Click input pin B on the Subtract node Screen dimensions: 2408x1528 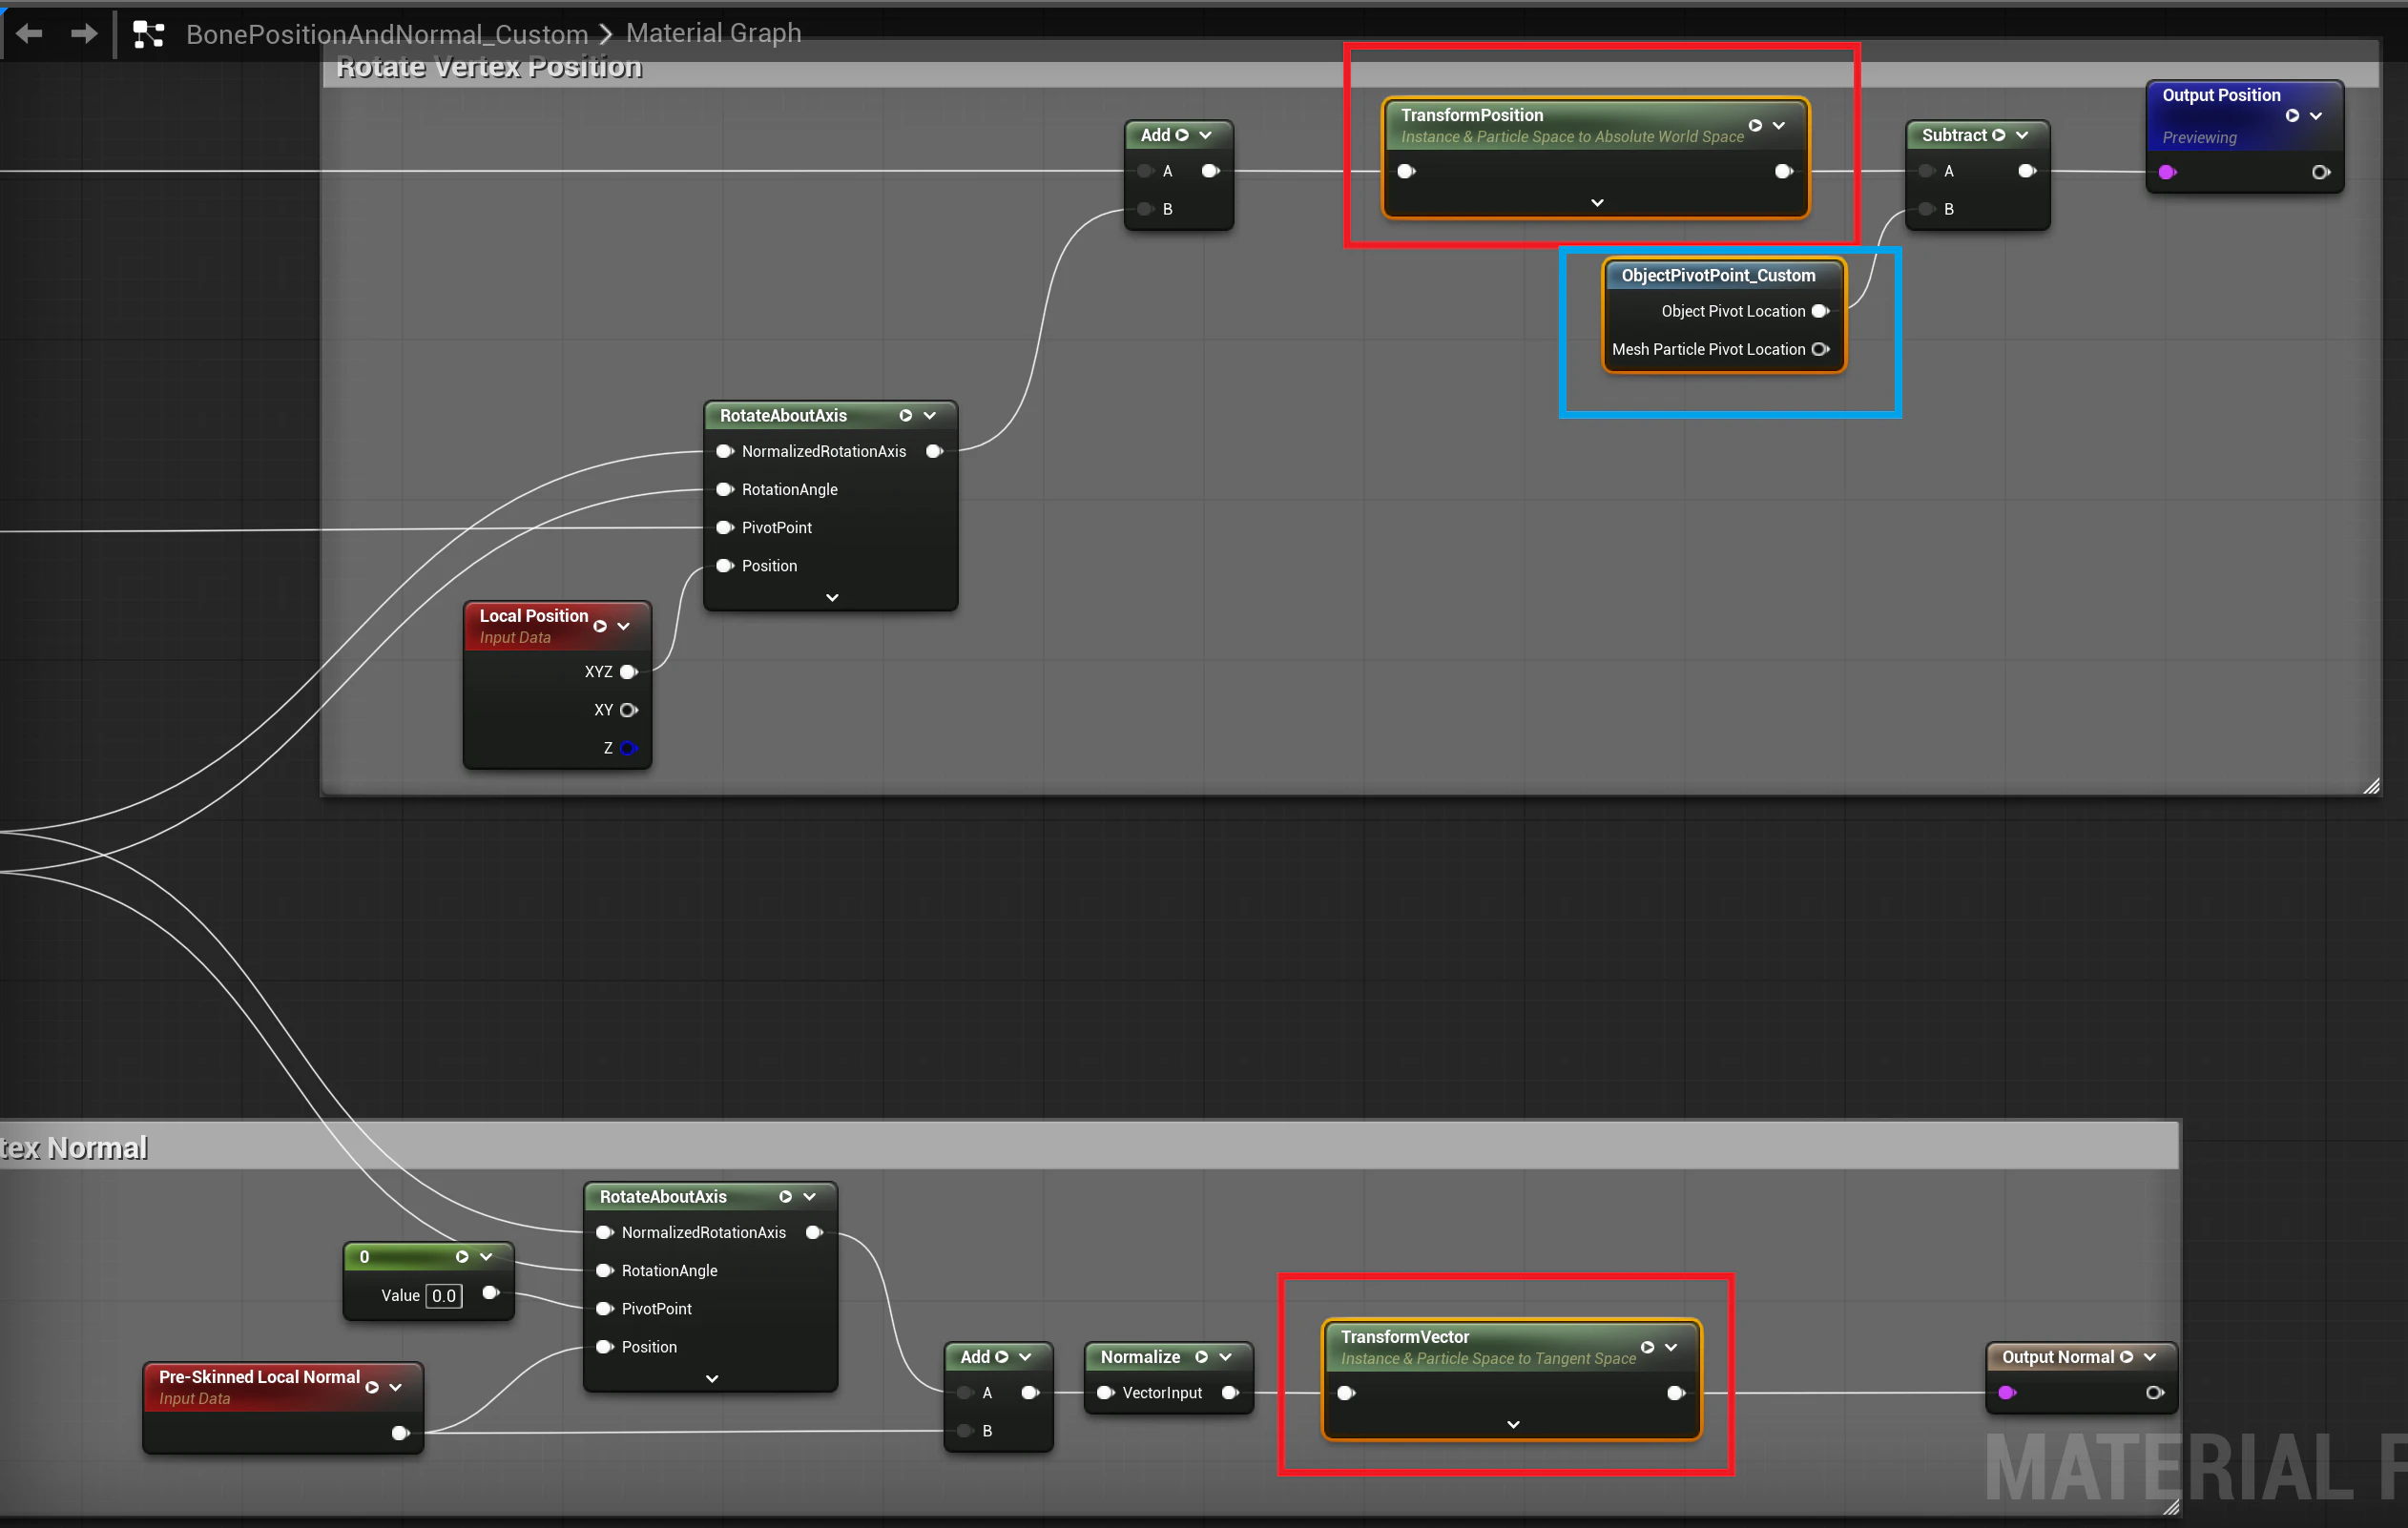coord(1927,209)
